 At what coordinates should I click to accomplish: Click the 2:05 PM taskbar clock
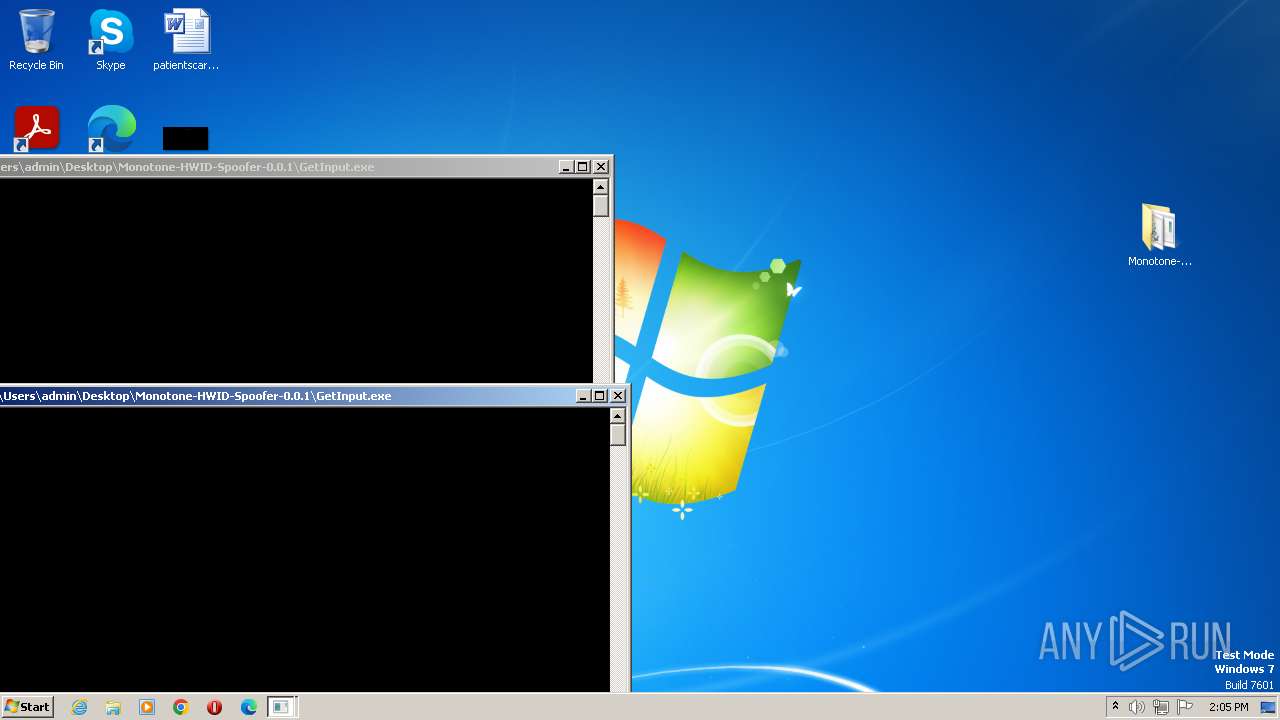click(1228, 707)
